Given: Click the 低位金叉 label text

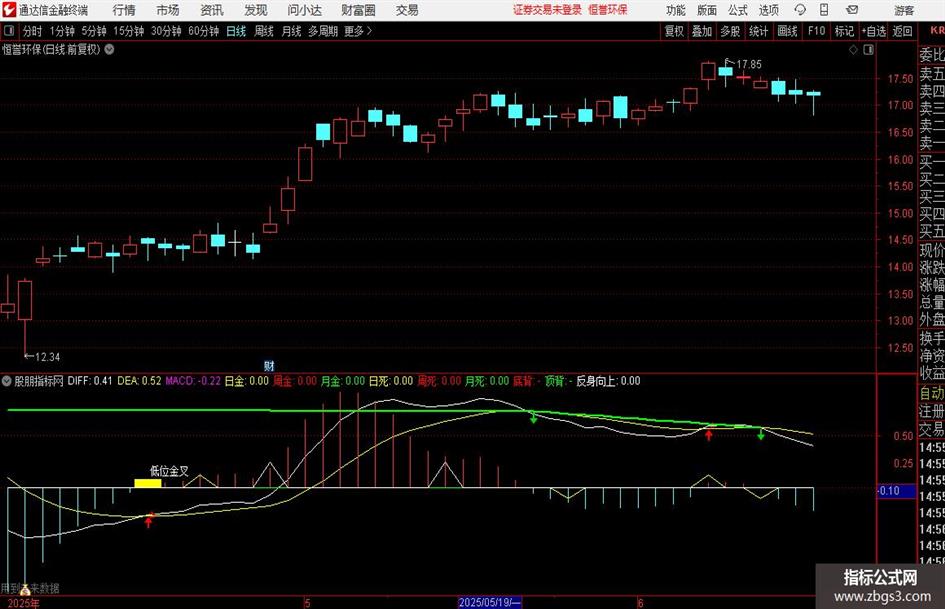Looking at the screenshot, I should click(x=169, y=471).
